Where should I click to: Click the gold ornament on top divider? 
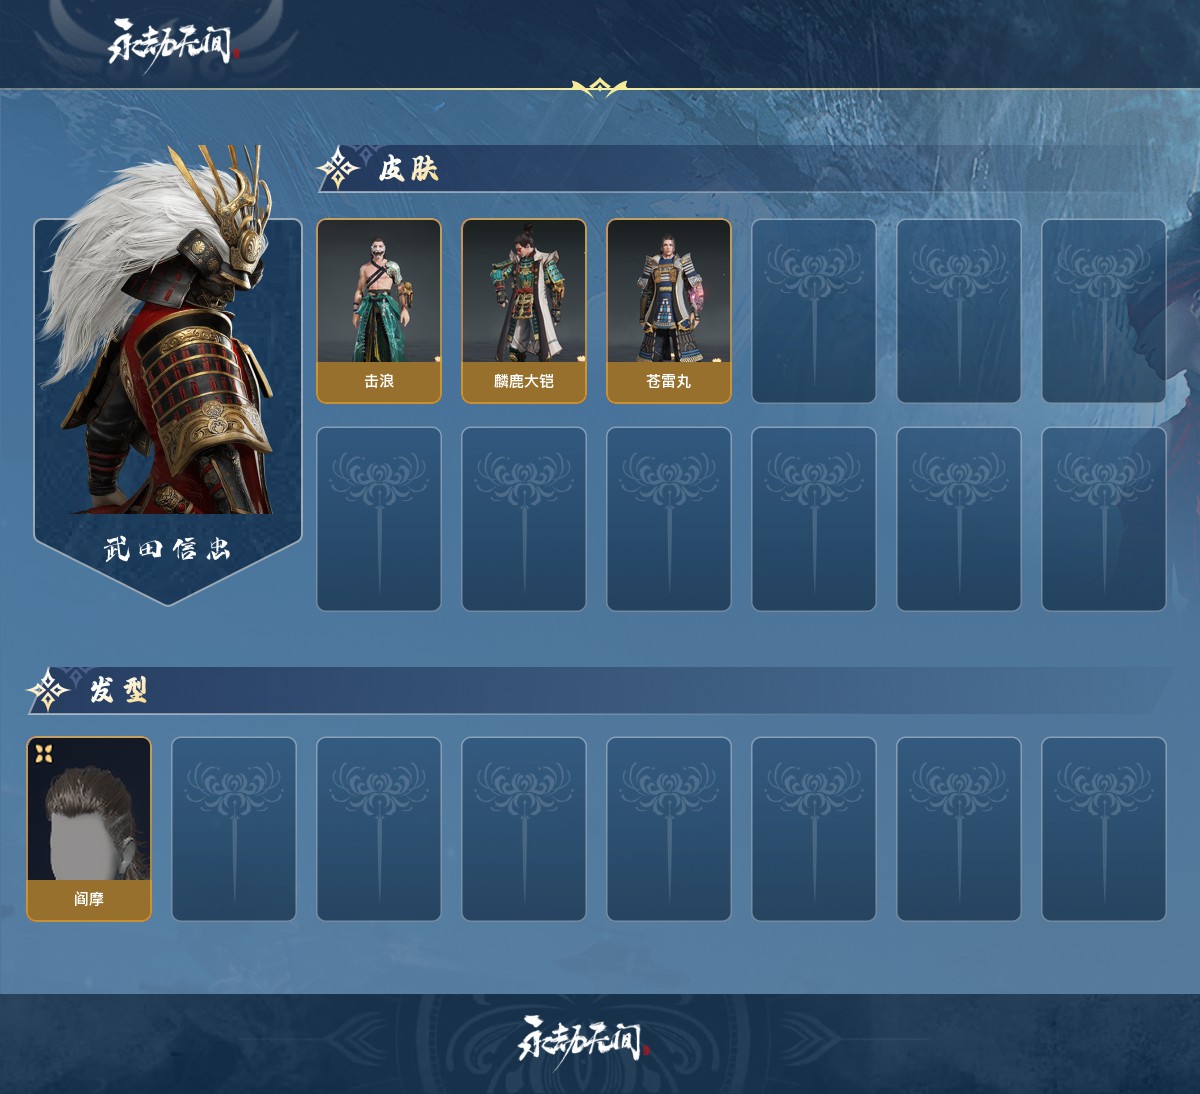pyautogui.click(x=599, y=88)
